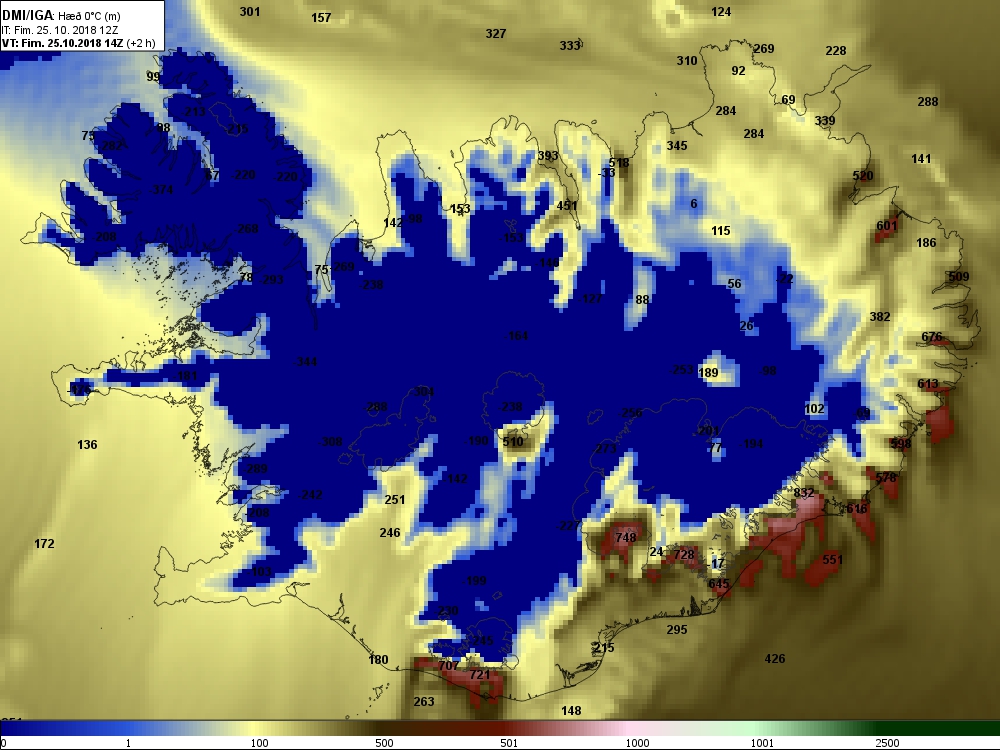Click the legend label '1000'
The width and height of the screenshot is (1000, 750).
pos(637,743)
